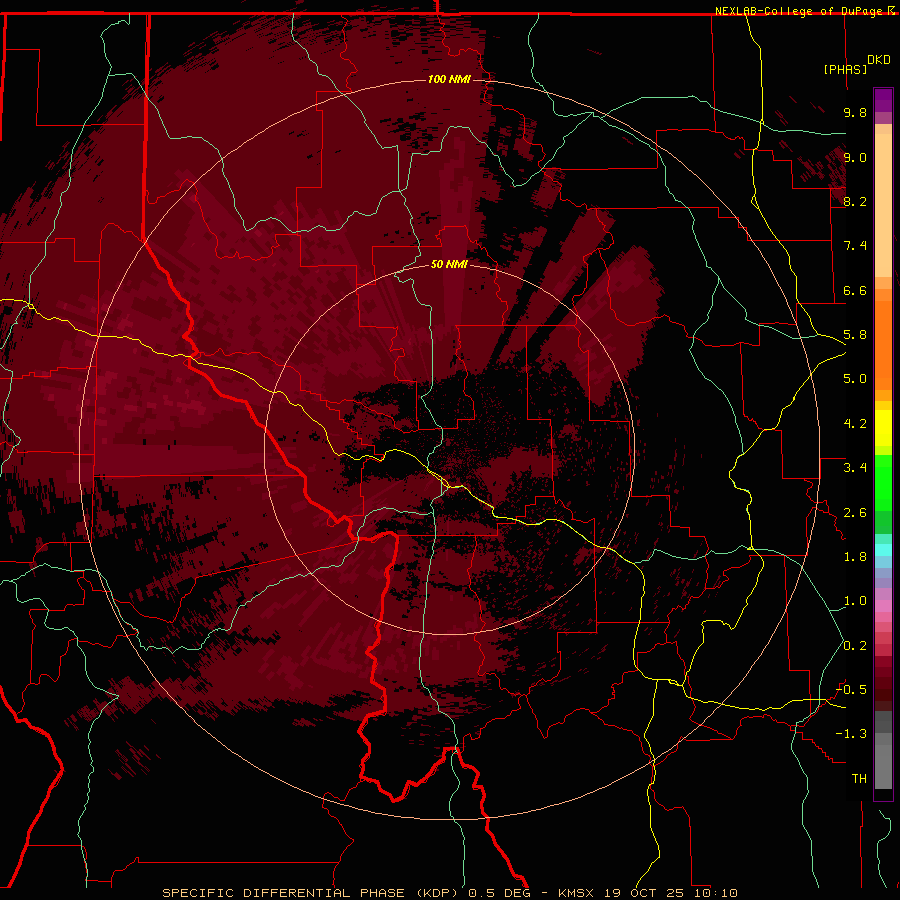Select the 3.4 legend value
Viewport: 900px width, 900px height.
(855, 468)
